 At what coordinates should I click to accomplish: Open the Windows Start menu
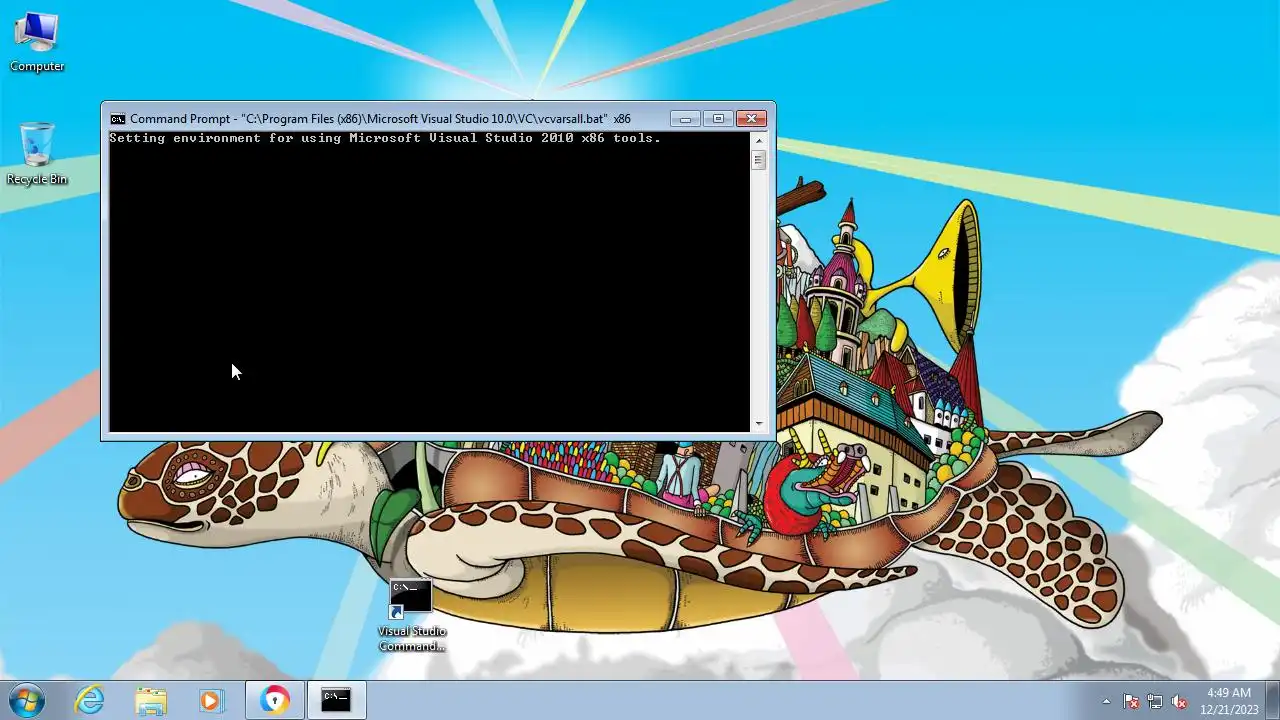tap(27, 700)
